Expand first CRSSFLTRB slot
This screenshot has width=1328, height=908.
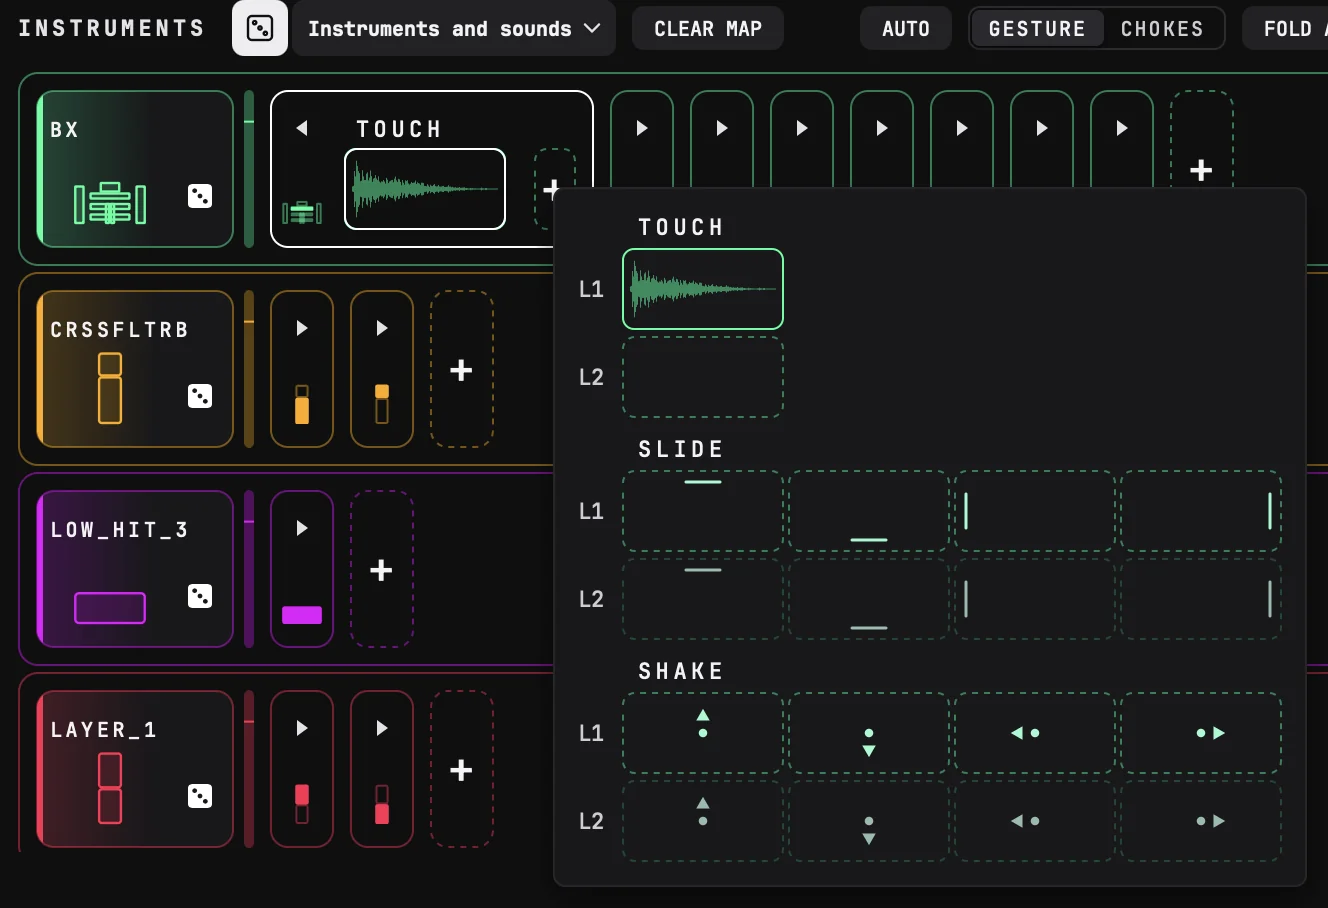pos(302,328)
